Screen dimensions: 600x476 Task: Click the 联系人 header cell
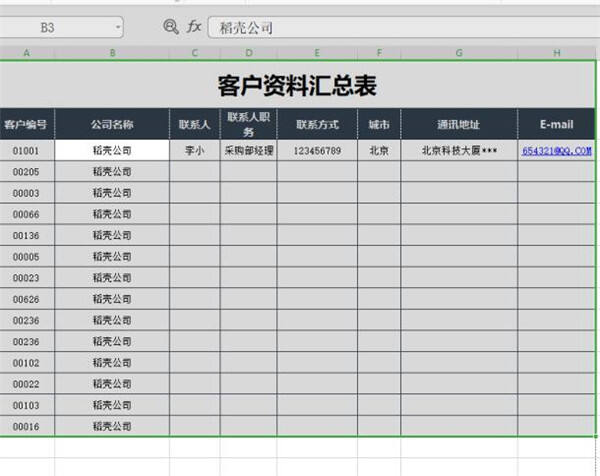point(195,124)
